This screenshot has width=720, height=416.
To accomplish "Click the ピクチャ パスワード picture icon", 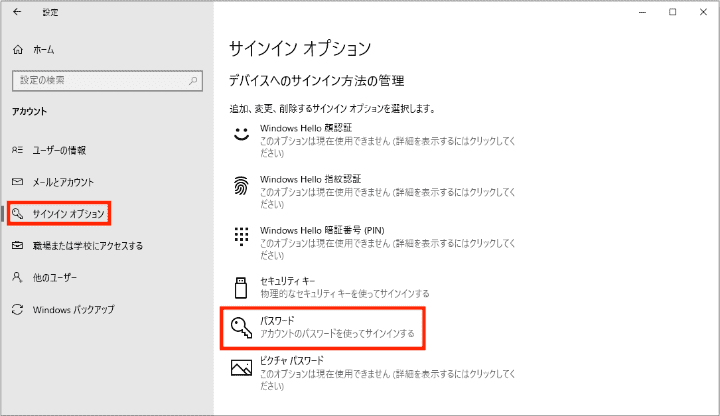I will coord(242,368).
